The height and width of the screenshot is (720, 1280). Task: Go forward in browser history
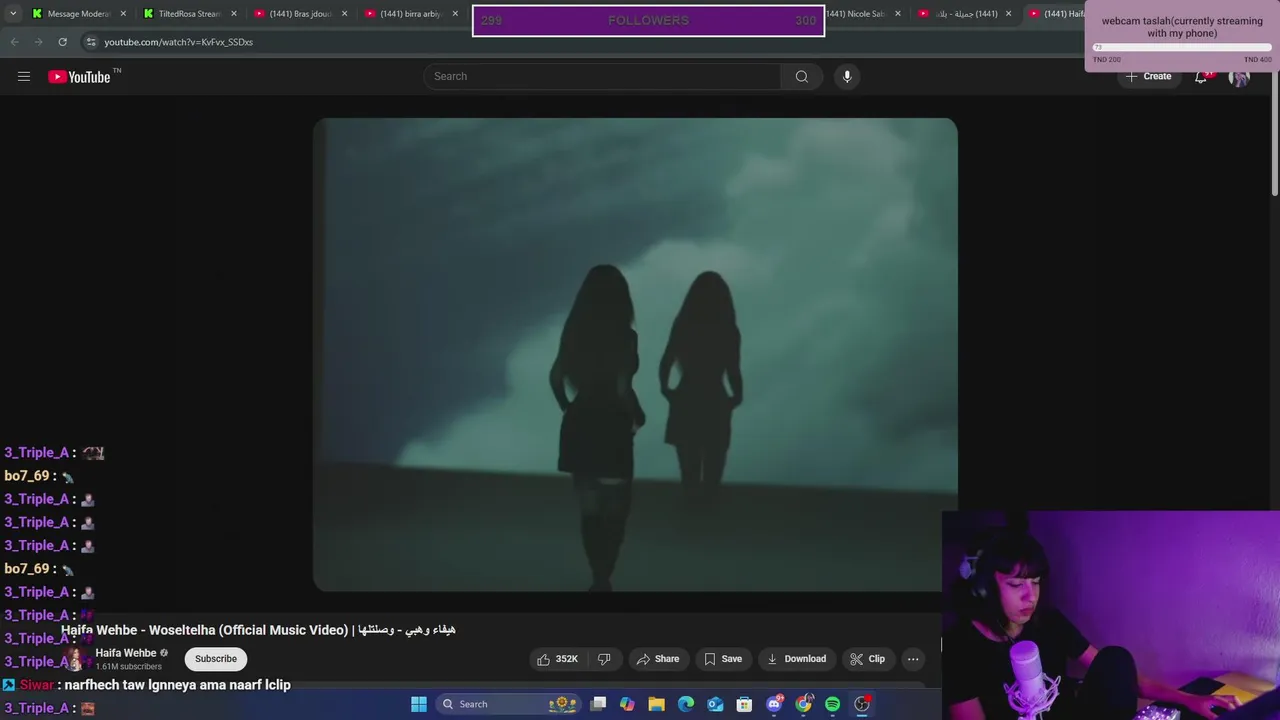[38, 42]
